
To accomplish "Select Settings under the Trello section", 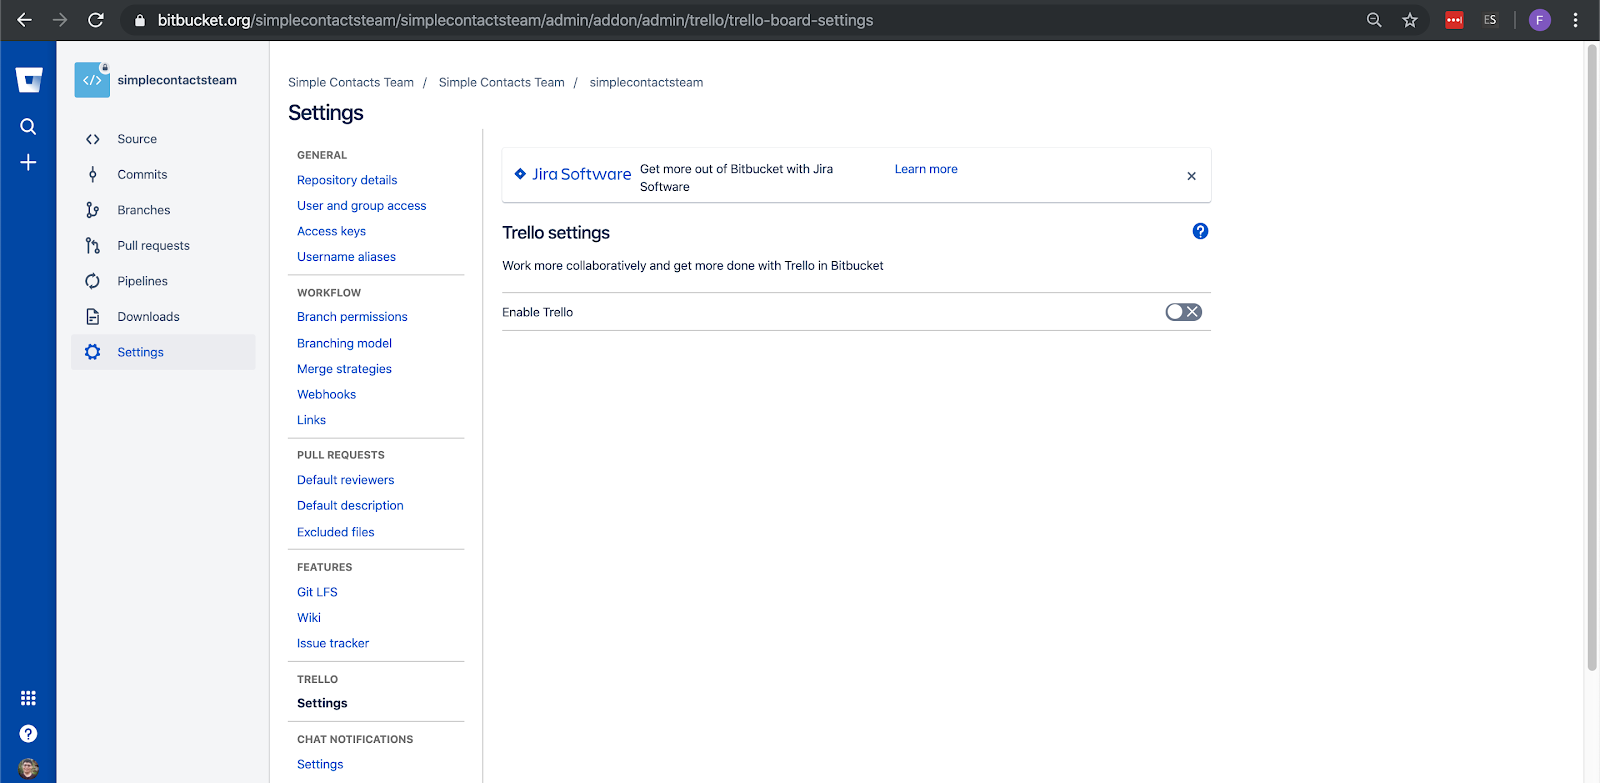I will 322,703.
